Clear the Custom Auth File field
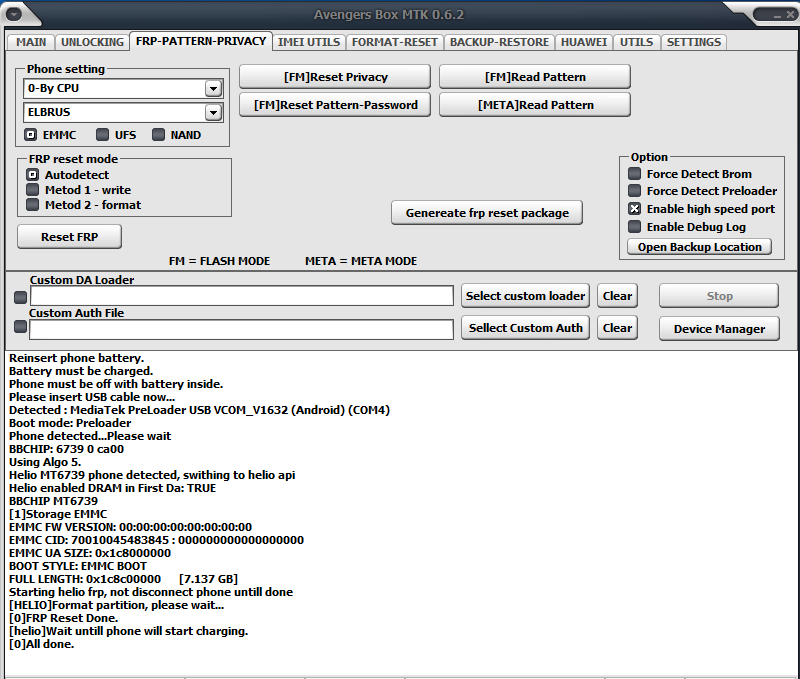800x679 pixels. (617, 328)
